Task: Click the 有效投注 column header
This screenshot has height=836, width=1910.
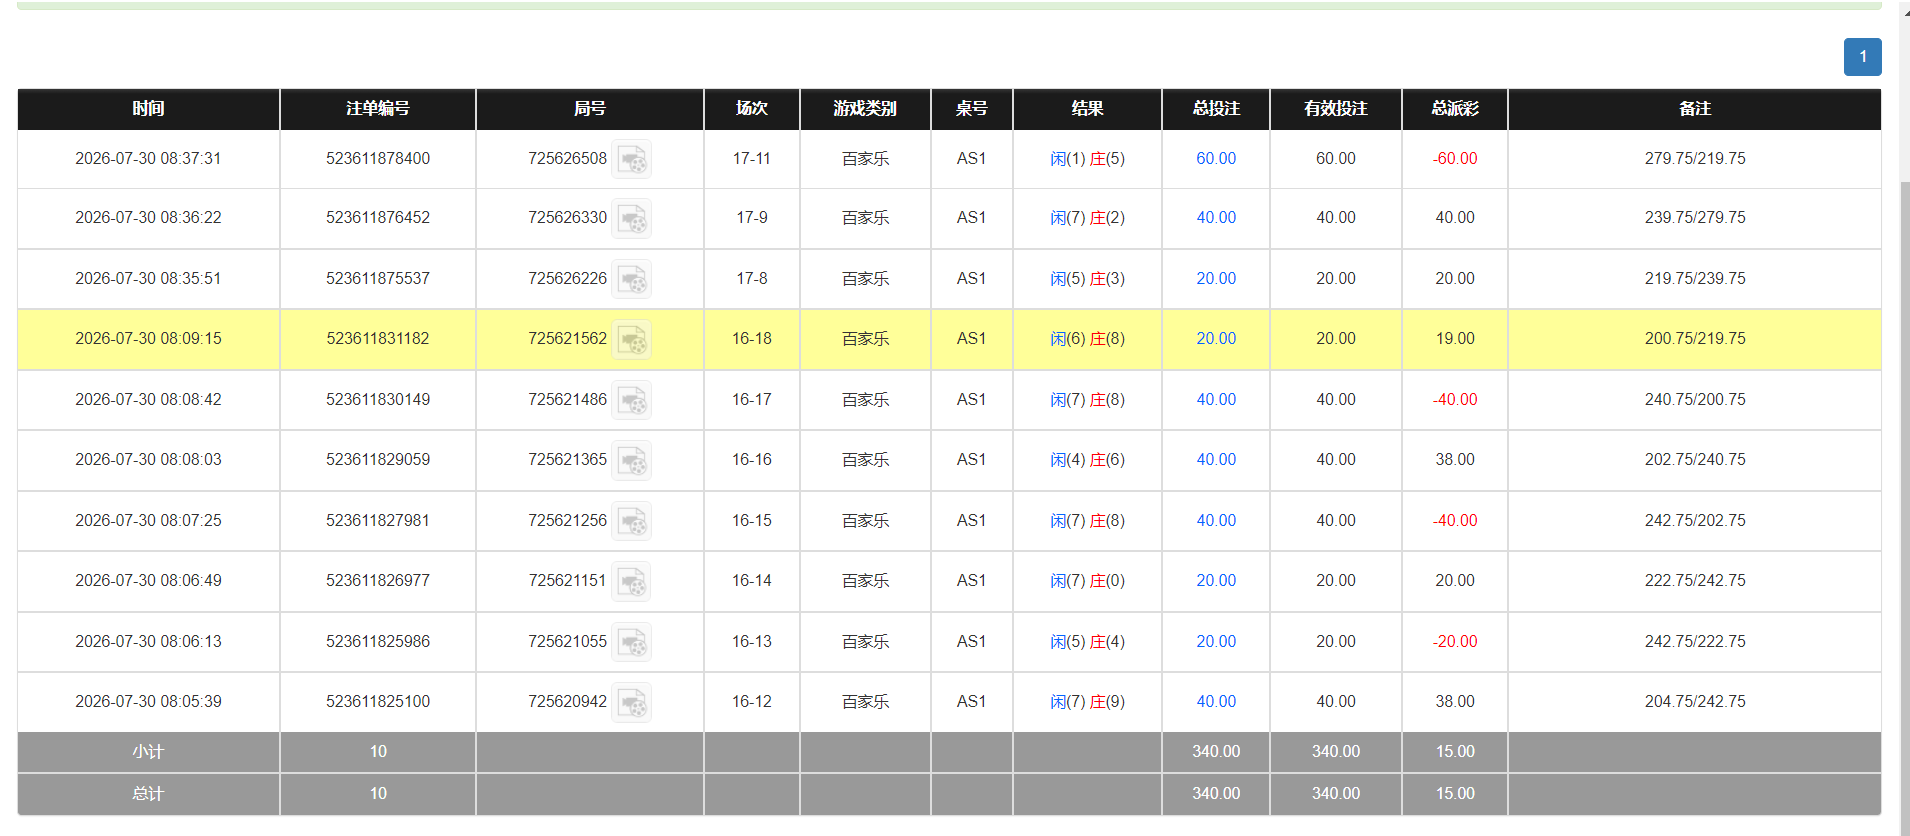Action: [x=1336, y=109]
